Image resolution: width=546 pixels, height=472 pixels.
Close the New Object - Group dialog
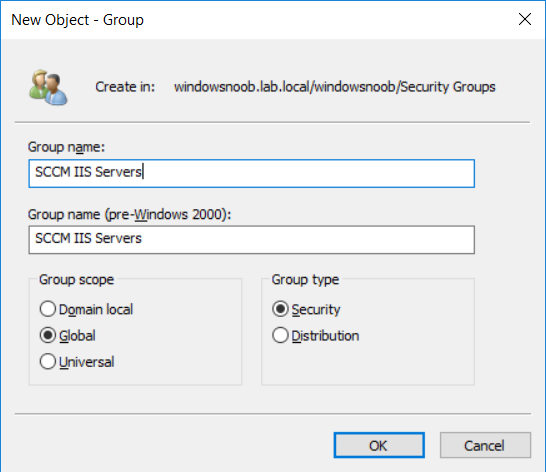click(525, 20)
